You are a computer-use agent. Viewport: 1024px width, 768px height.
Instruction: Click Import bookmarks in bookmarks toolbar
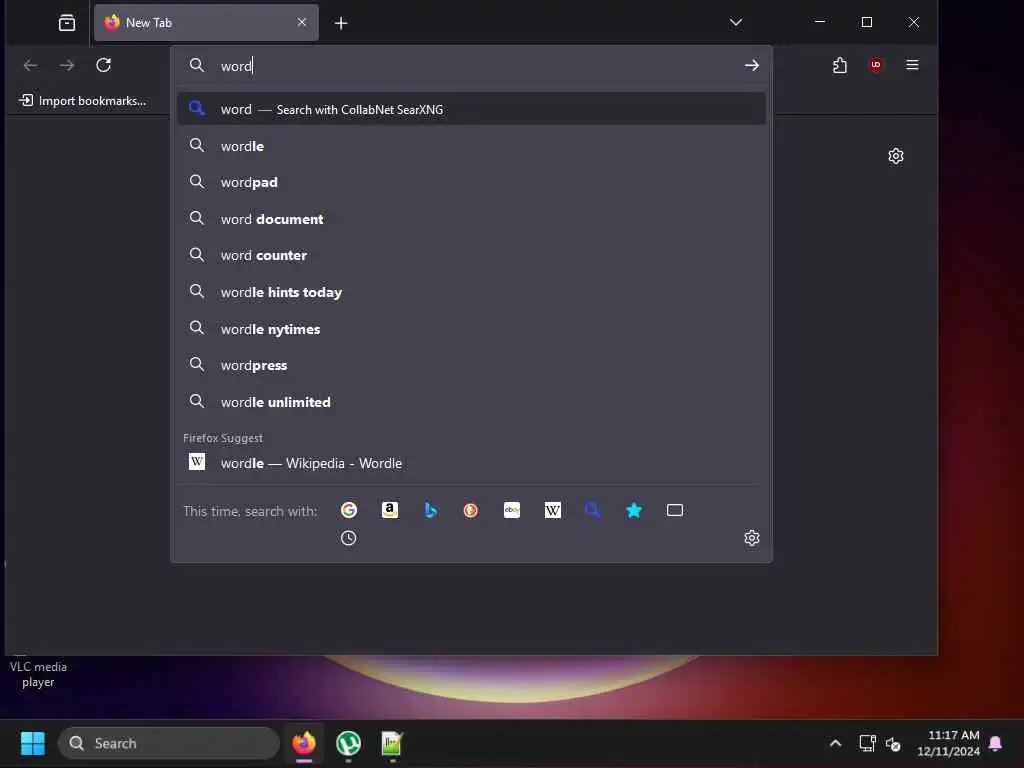[83, 101]
